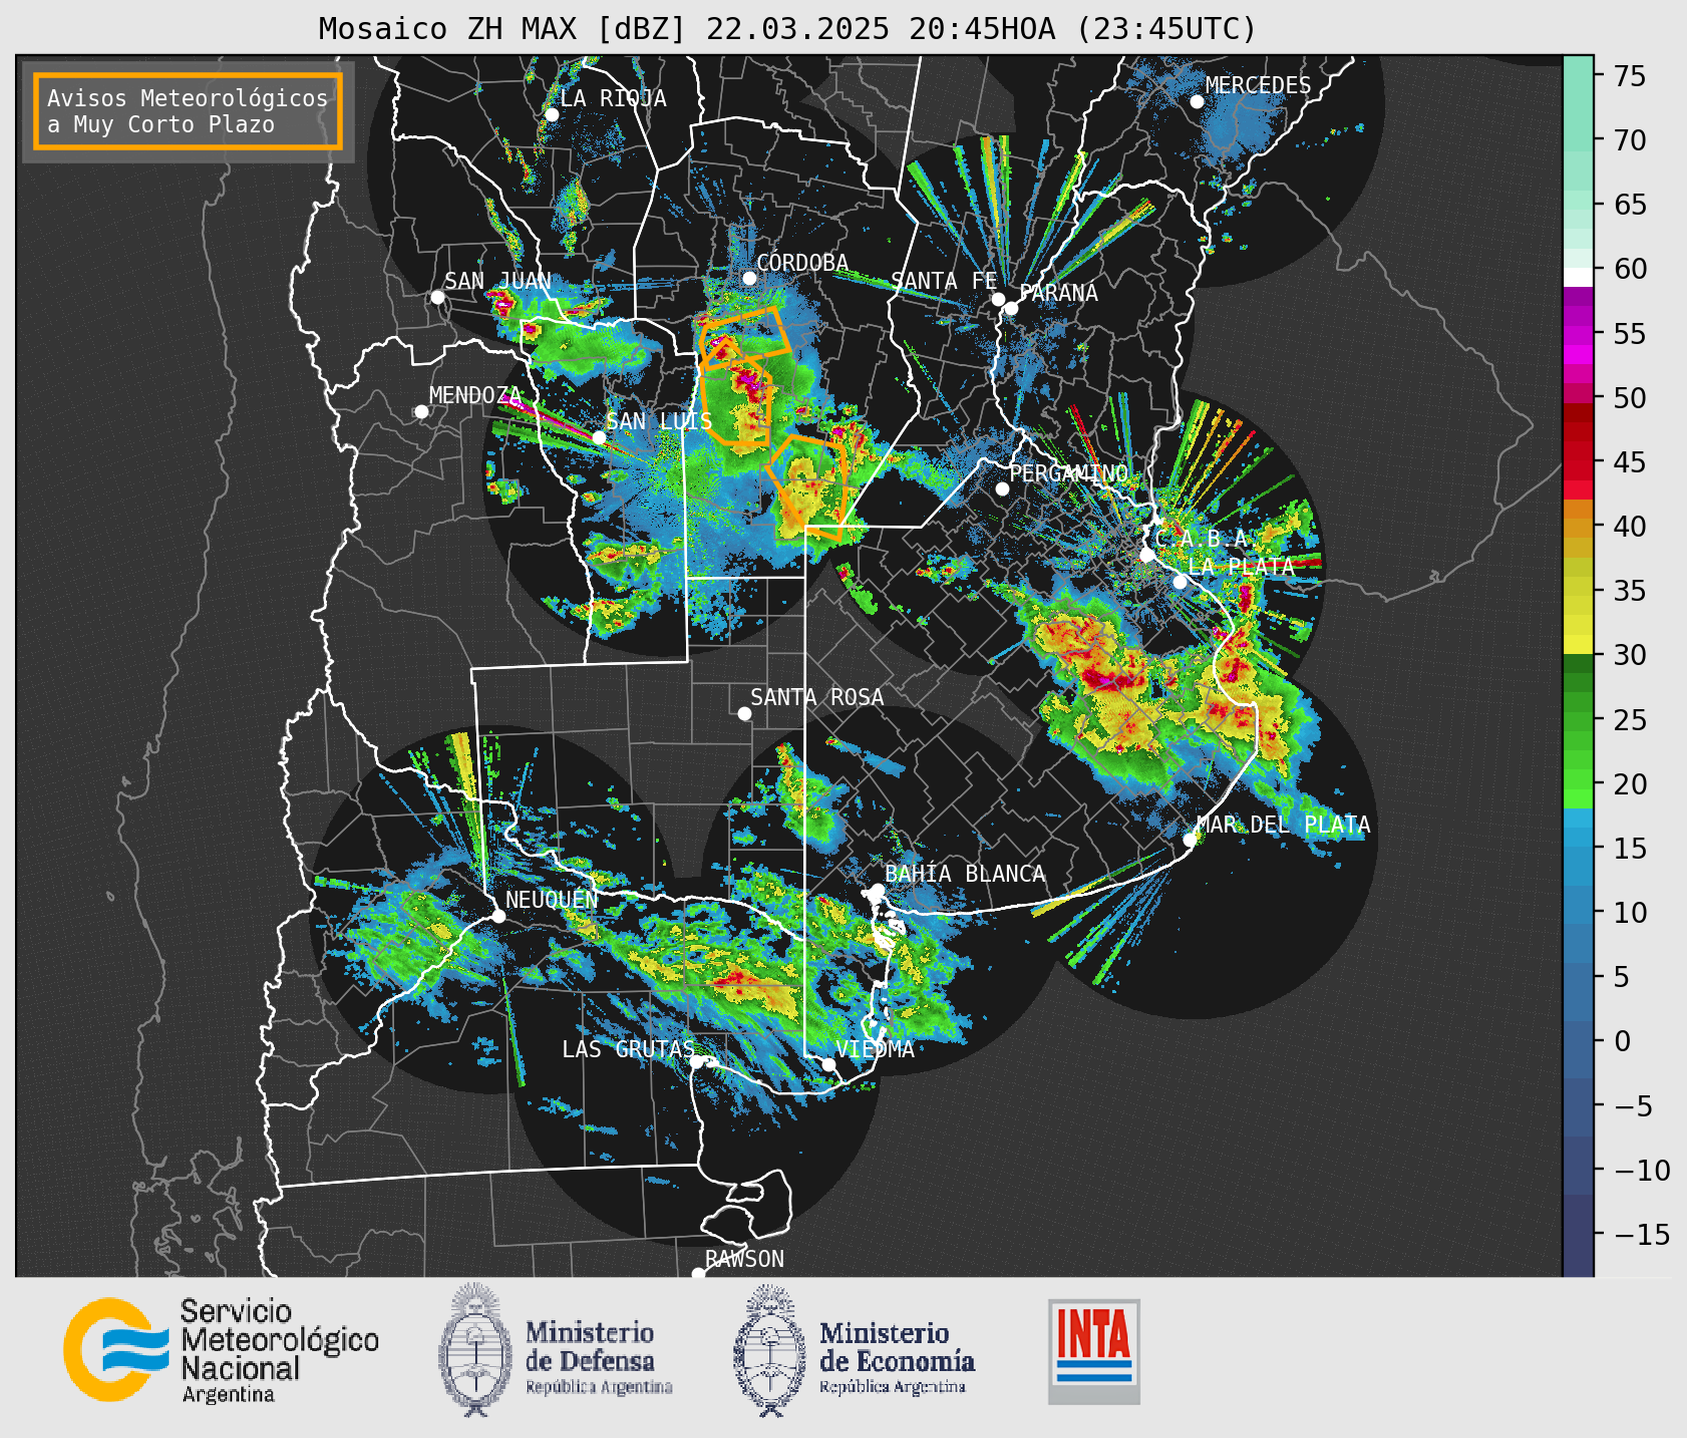Viewport: 1687px width, 1438px height.
Task: Click the 5 value on the dBZ scale
Action: (1622, 977)
